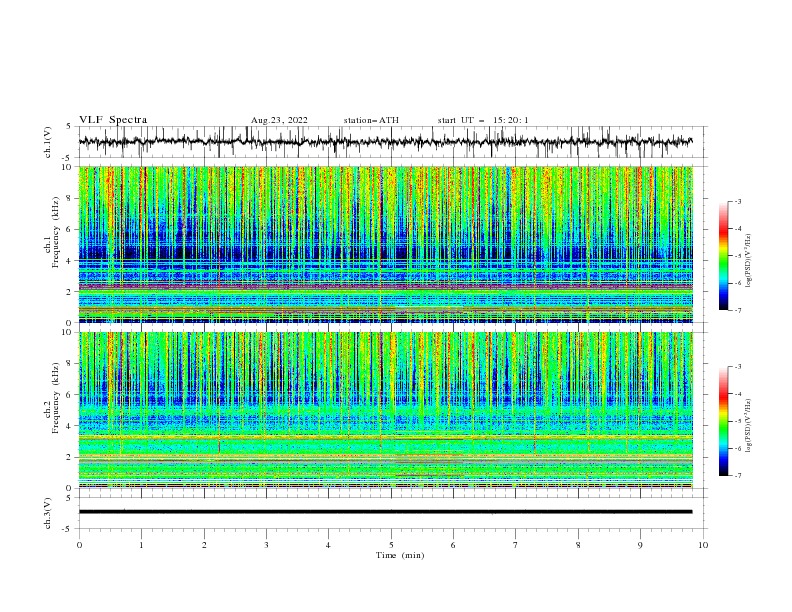
Task: Click the ch.2 frequency tick label "8"
Action: click(x=71, y=364)
